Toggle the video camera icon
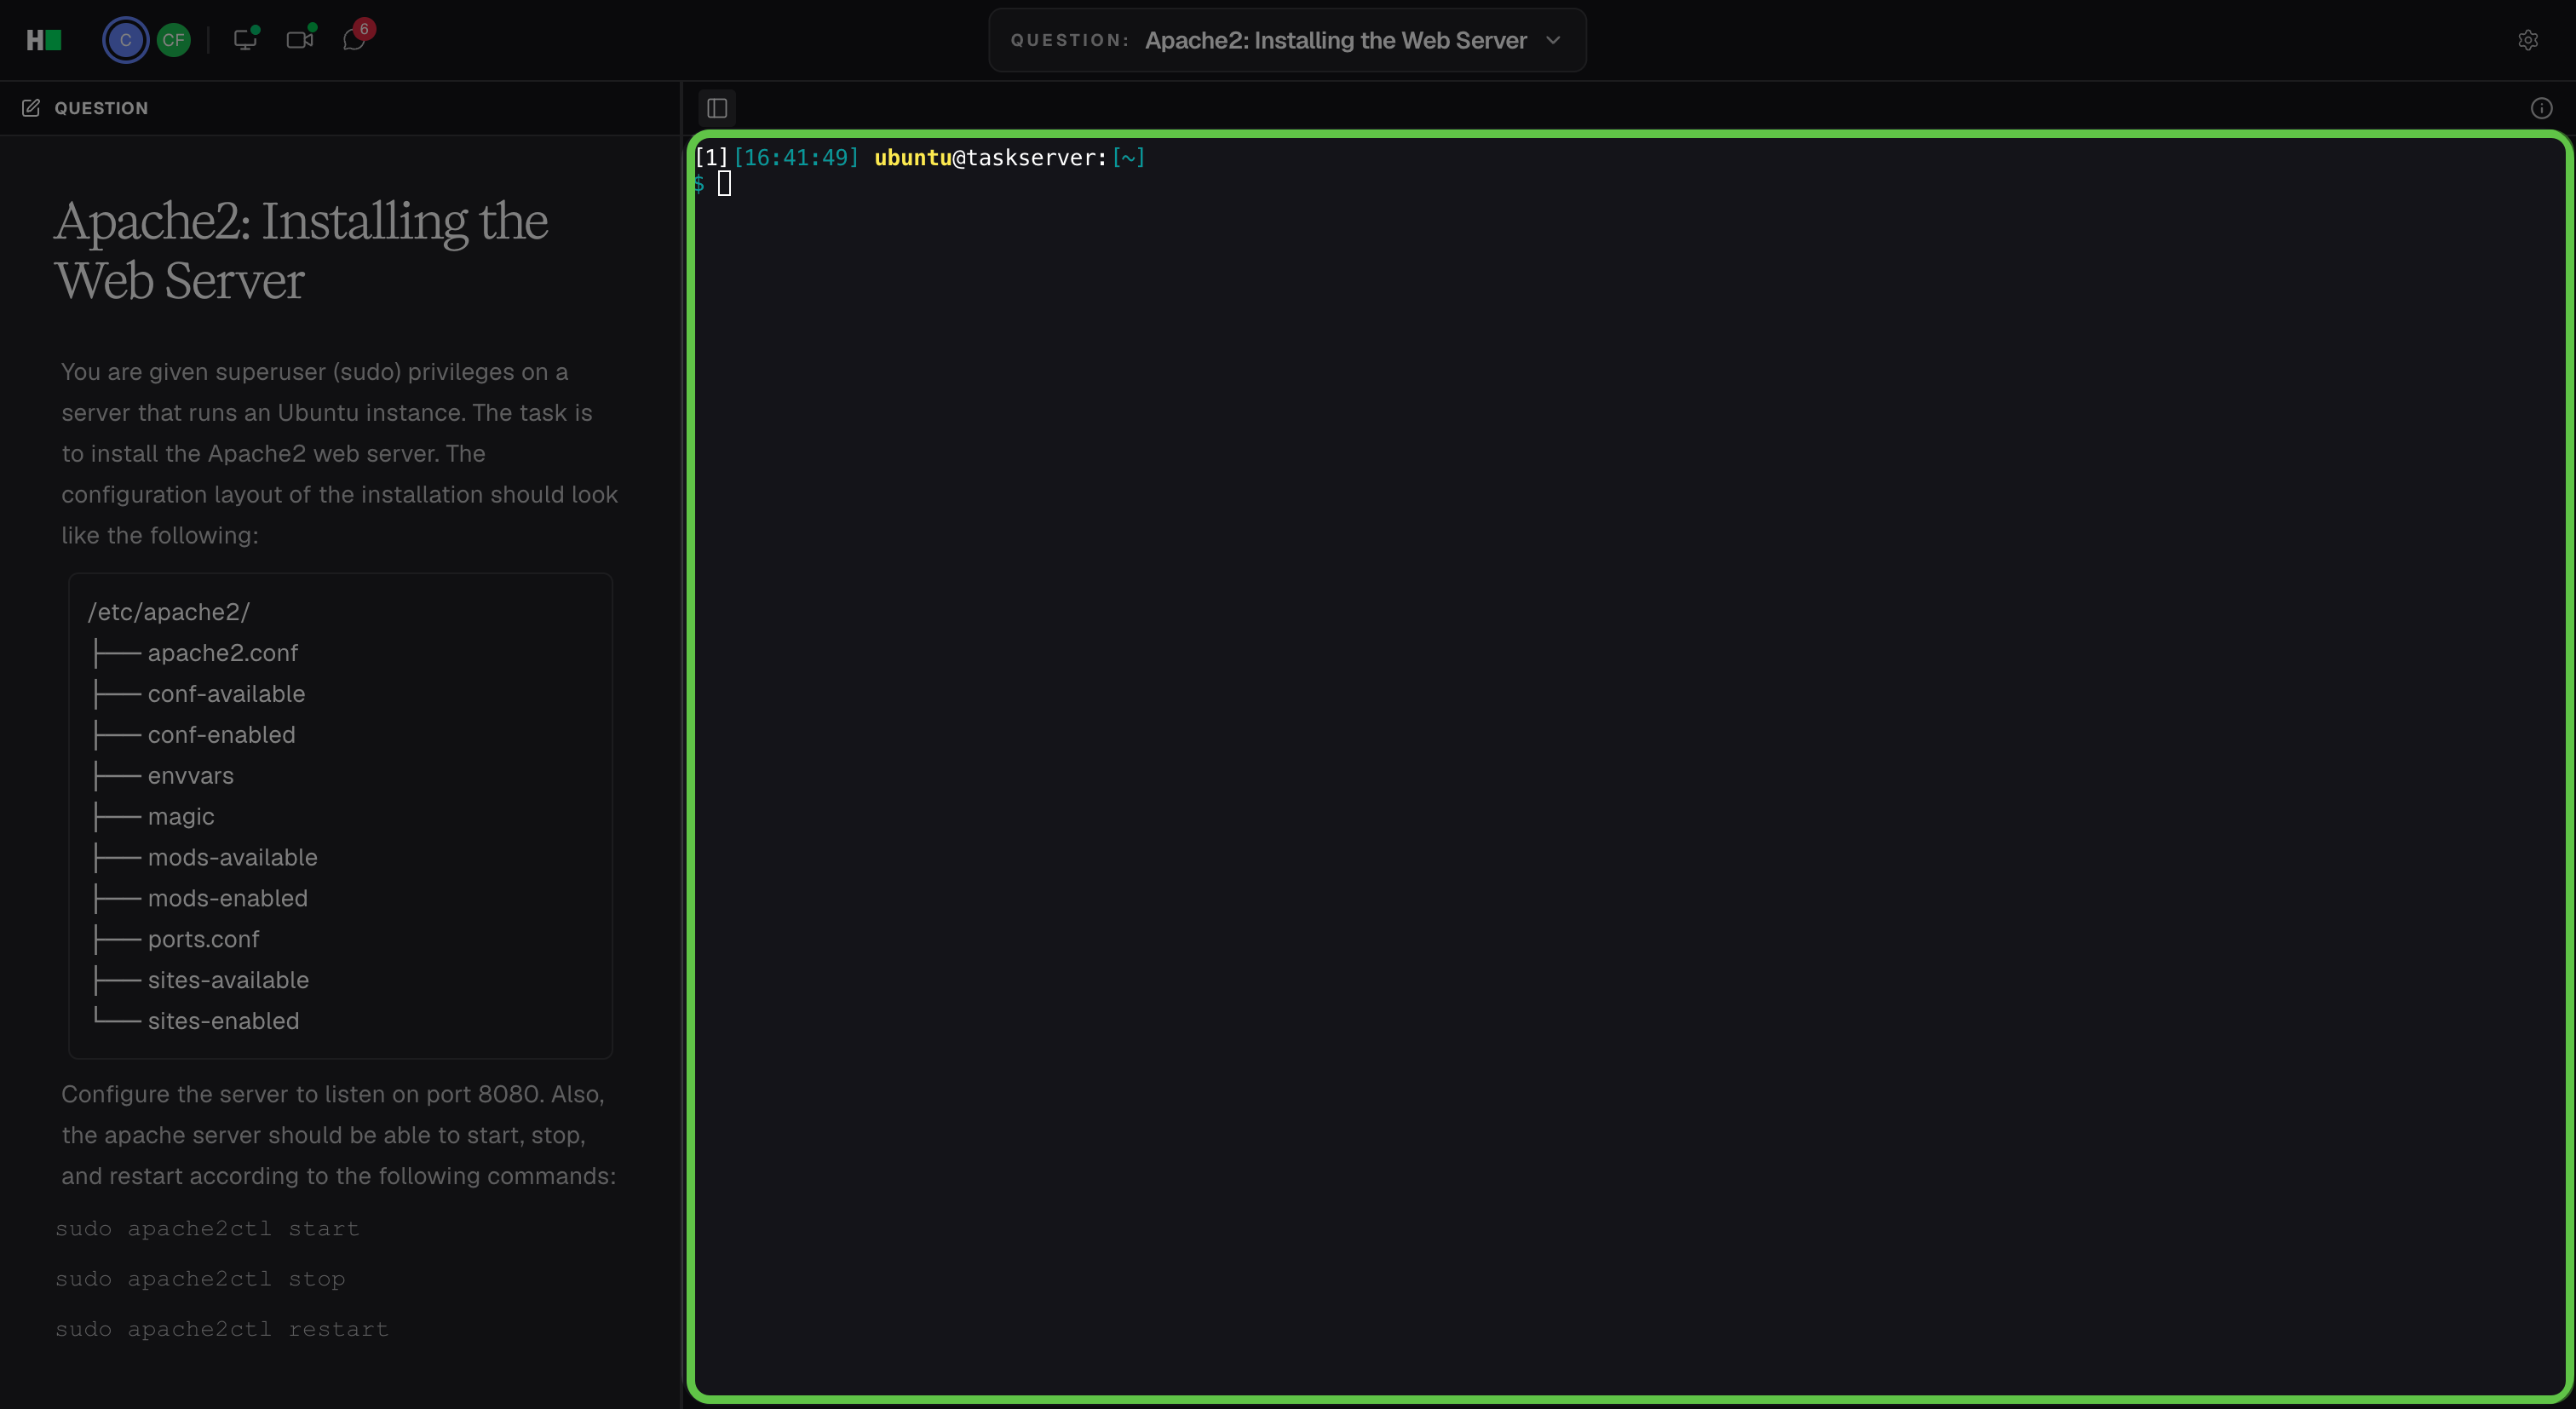Image resolution: width=2576 pixels, height=1409 pixels. click(x=300, y=39)
